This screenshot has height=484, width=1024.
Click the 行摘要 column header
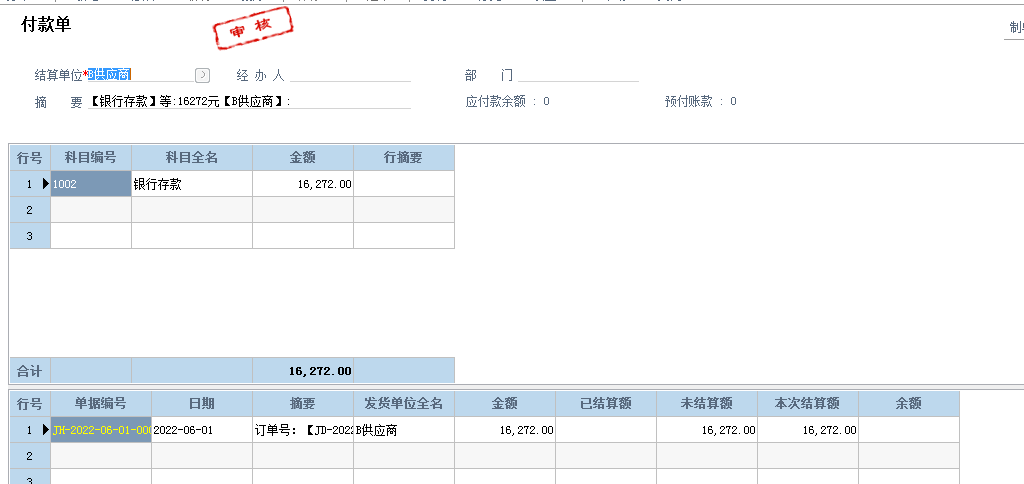point(403,158)
